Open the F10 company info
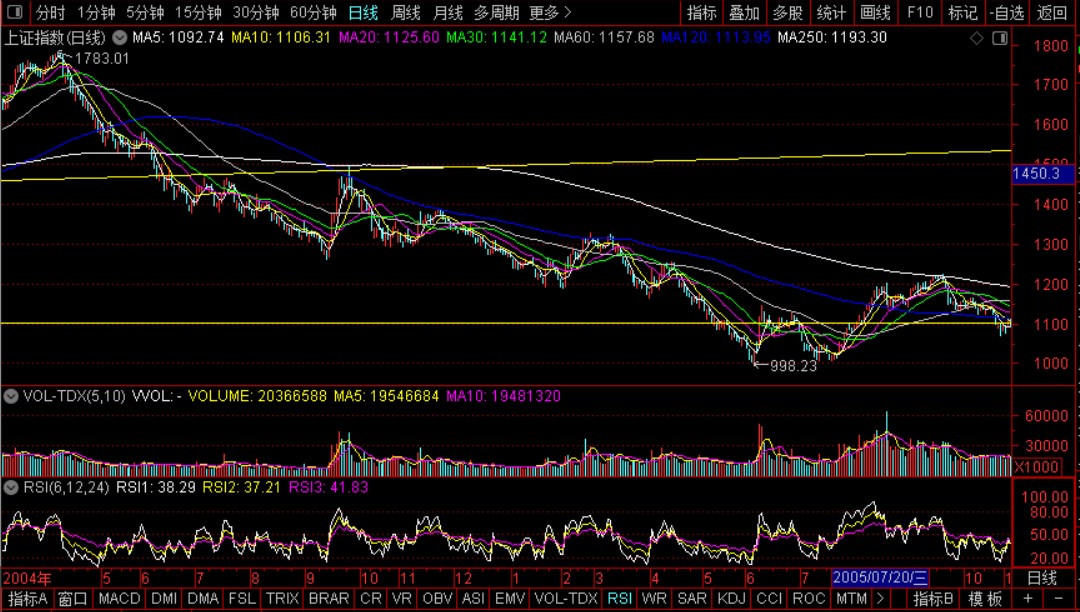 [x=920, y=12]
